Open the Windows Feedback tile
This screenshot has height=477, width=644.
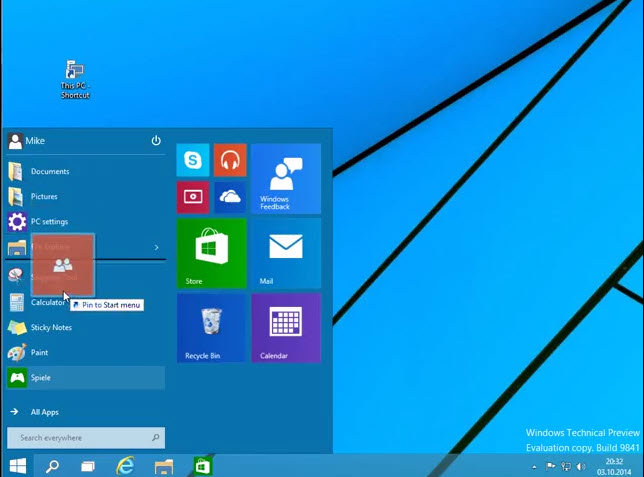286,179
